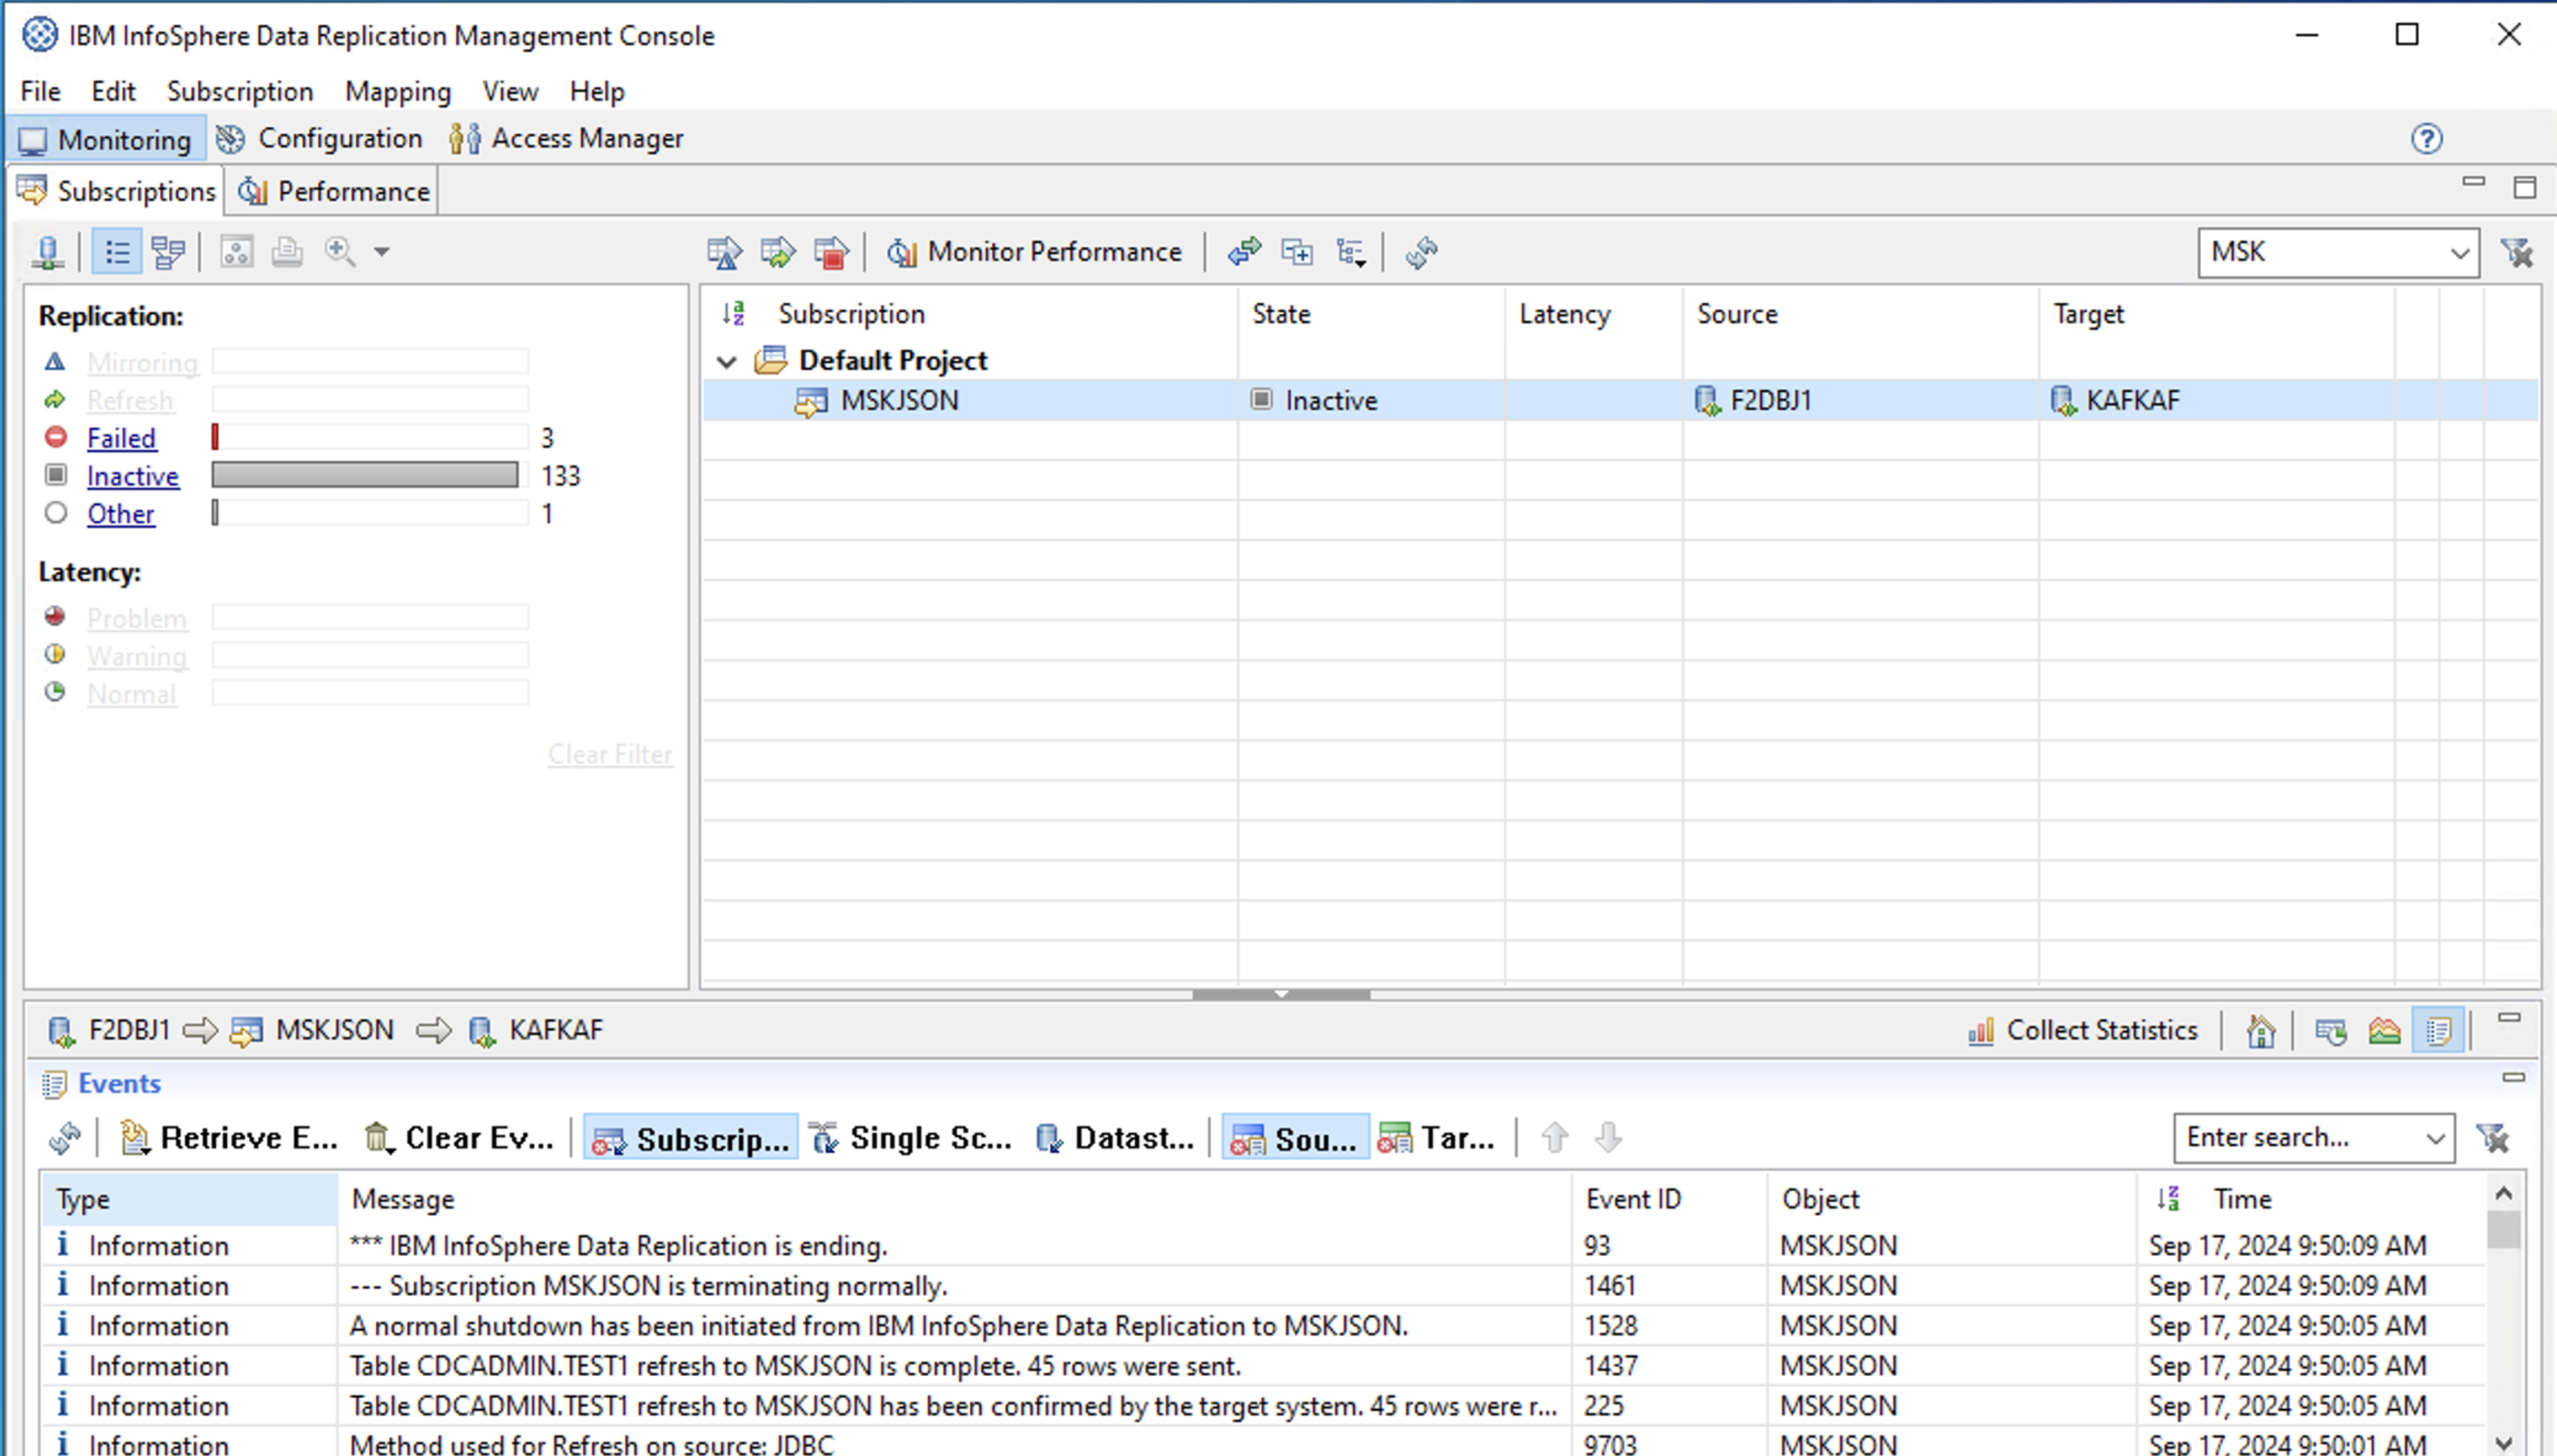Image resolution: width=2557 pixels, height=1456 pixels.
Task: Click the home icon in details toolbar
Action: coord(2260,1030)
